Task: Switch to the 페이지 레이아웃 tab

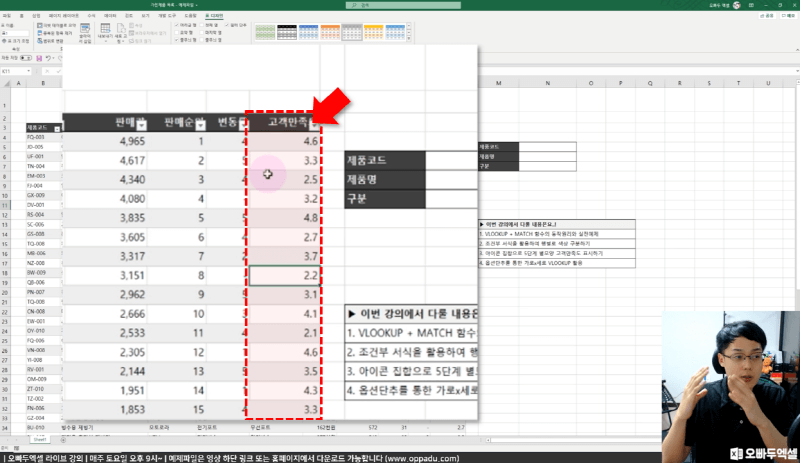Action: (x=64, y=16)
